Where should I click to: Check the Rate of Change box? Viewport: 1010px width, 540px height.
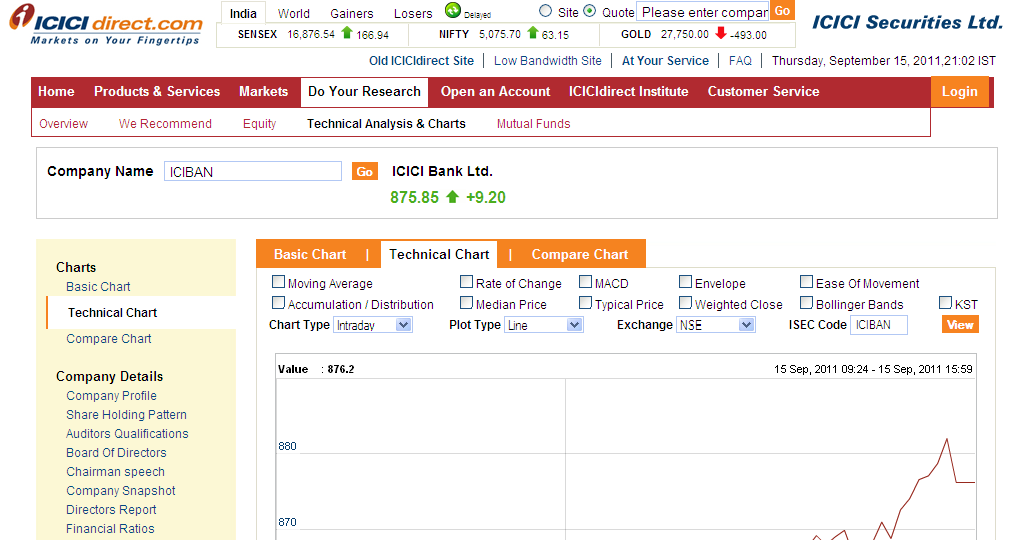click(x=466, y=282)
